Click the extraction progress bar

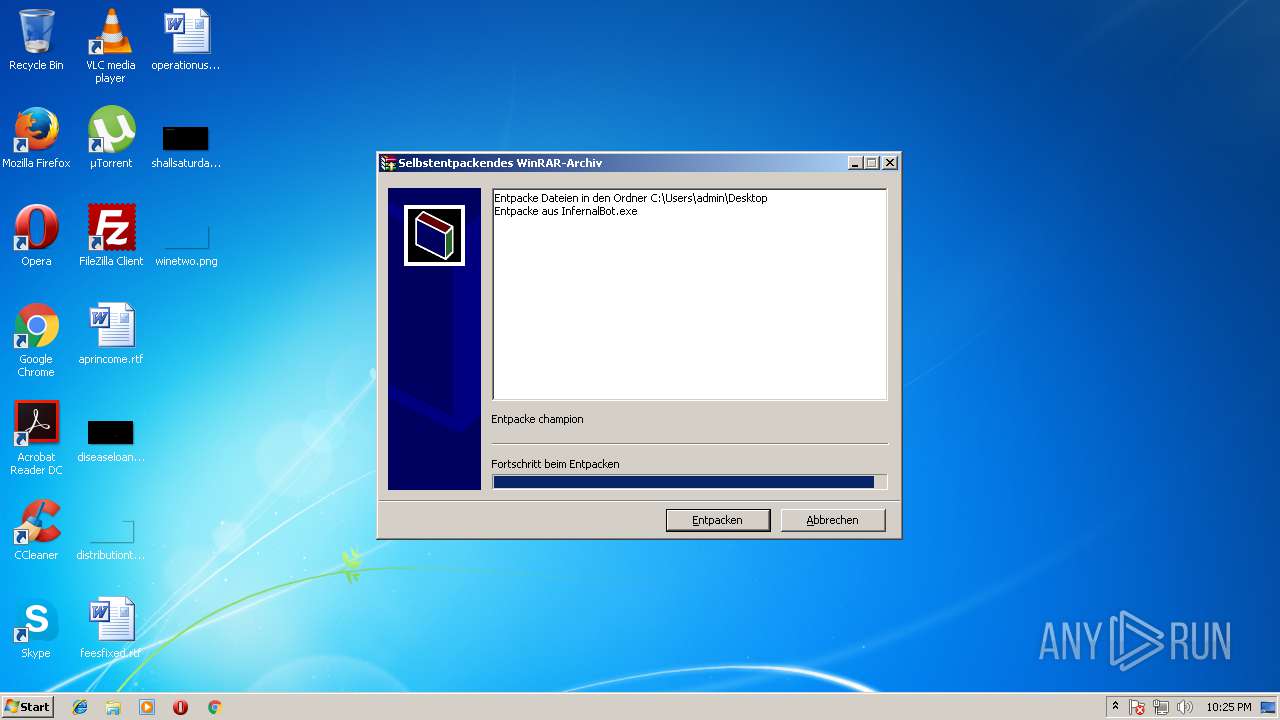point(689,482)
